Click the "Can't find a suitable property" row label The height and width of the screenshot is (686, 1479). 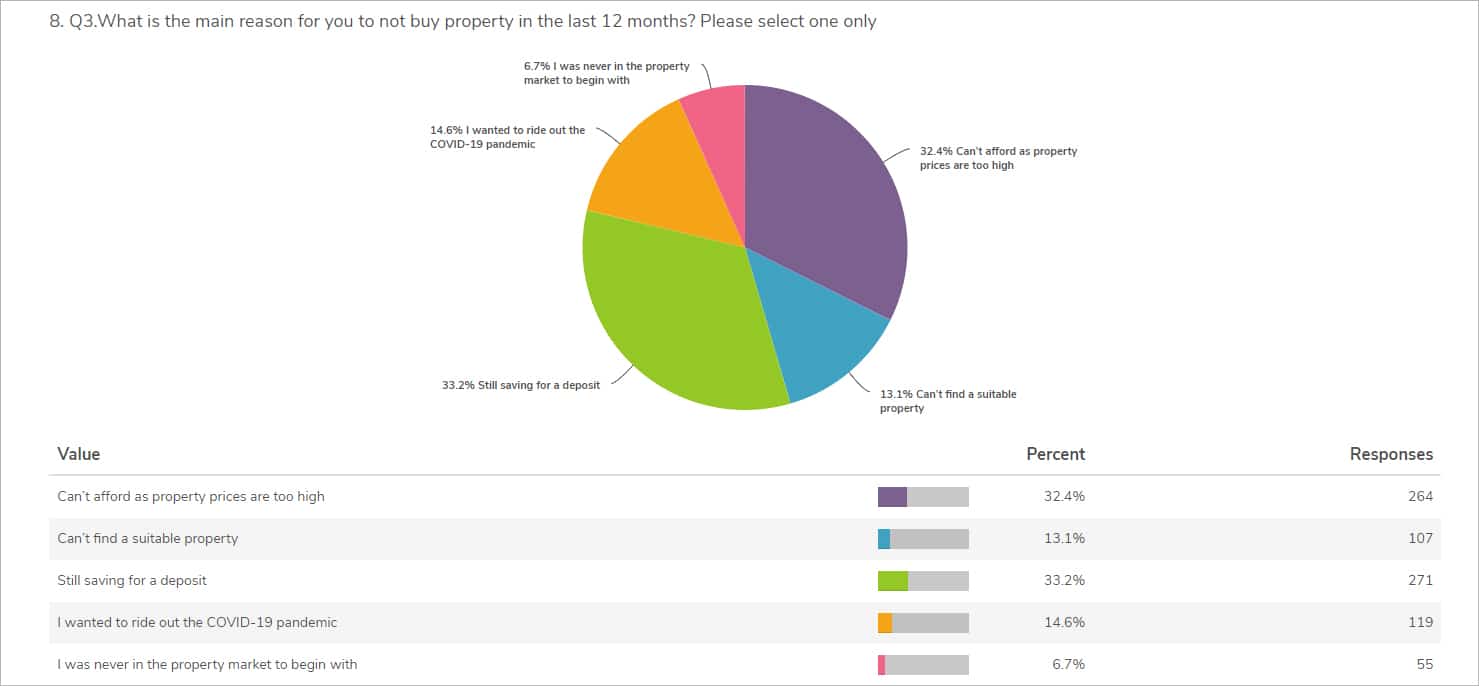pyautogui.click(x=148, y=538)
